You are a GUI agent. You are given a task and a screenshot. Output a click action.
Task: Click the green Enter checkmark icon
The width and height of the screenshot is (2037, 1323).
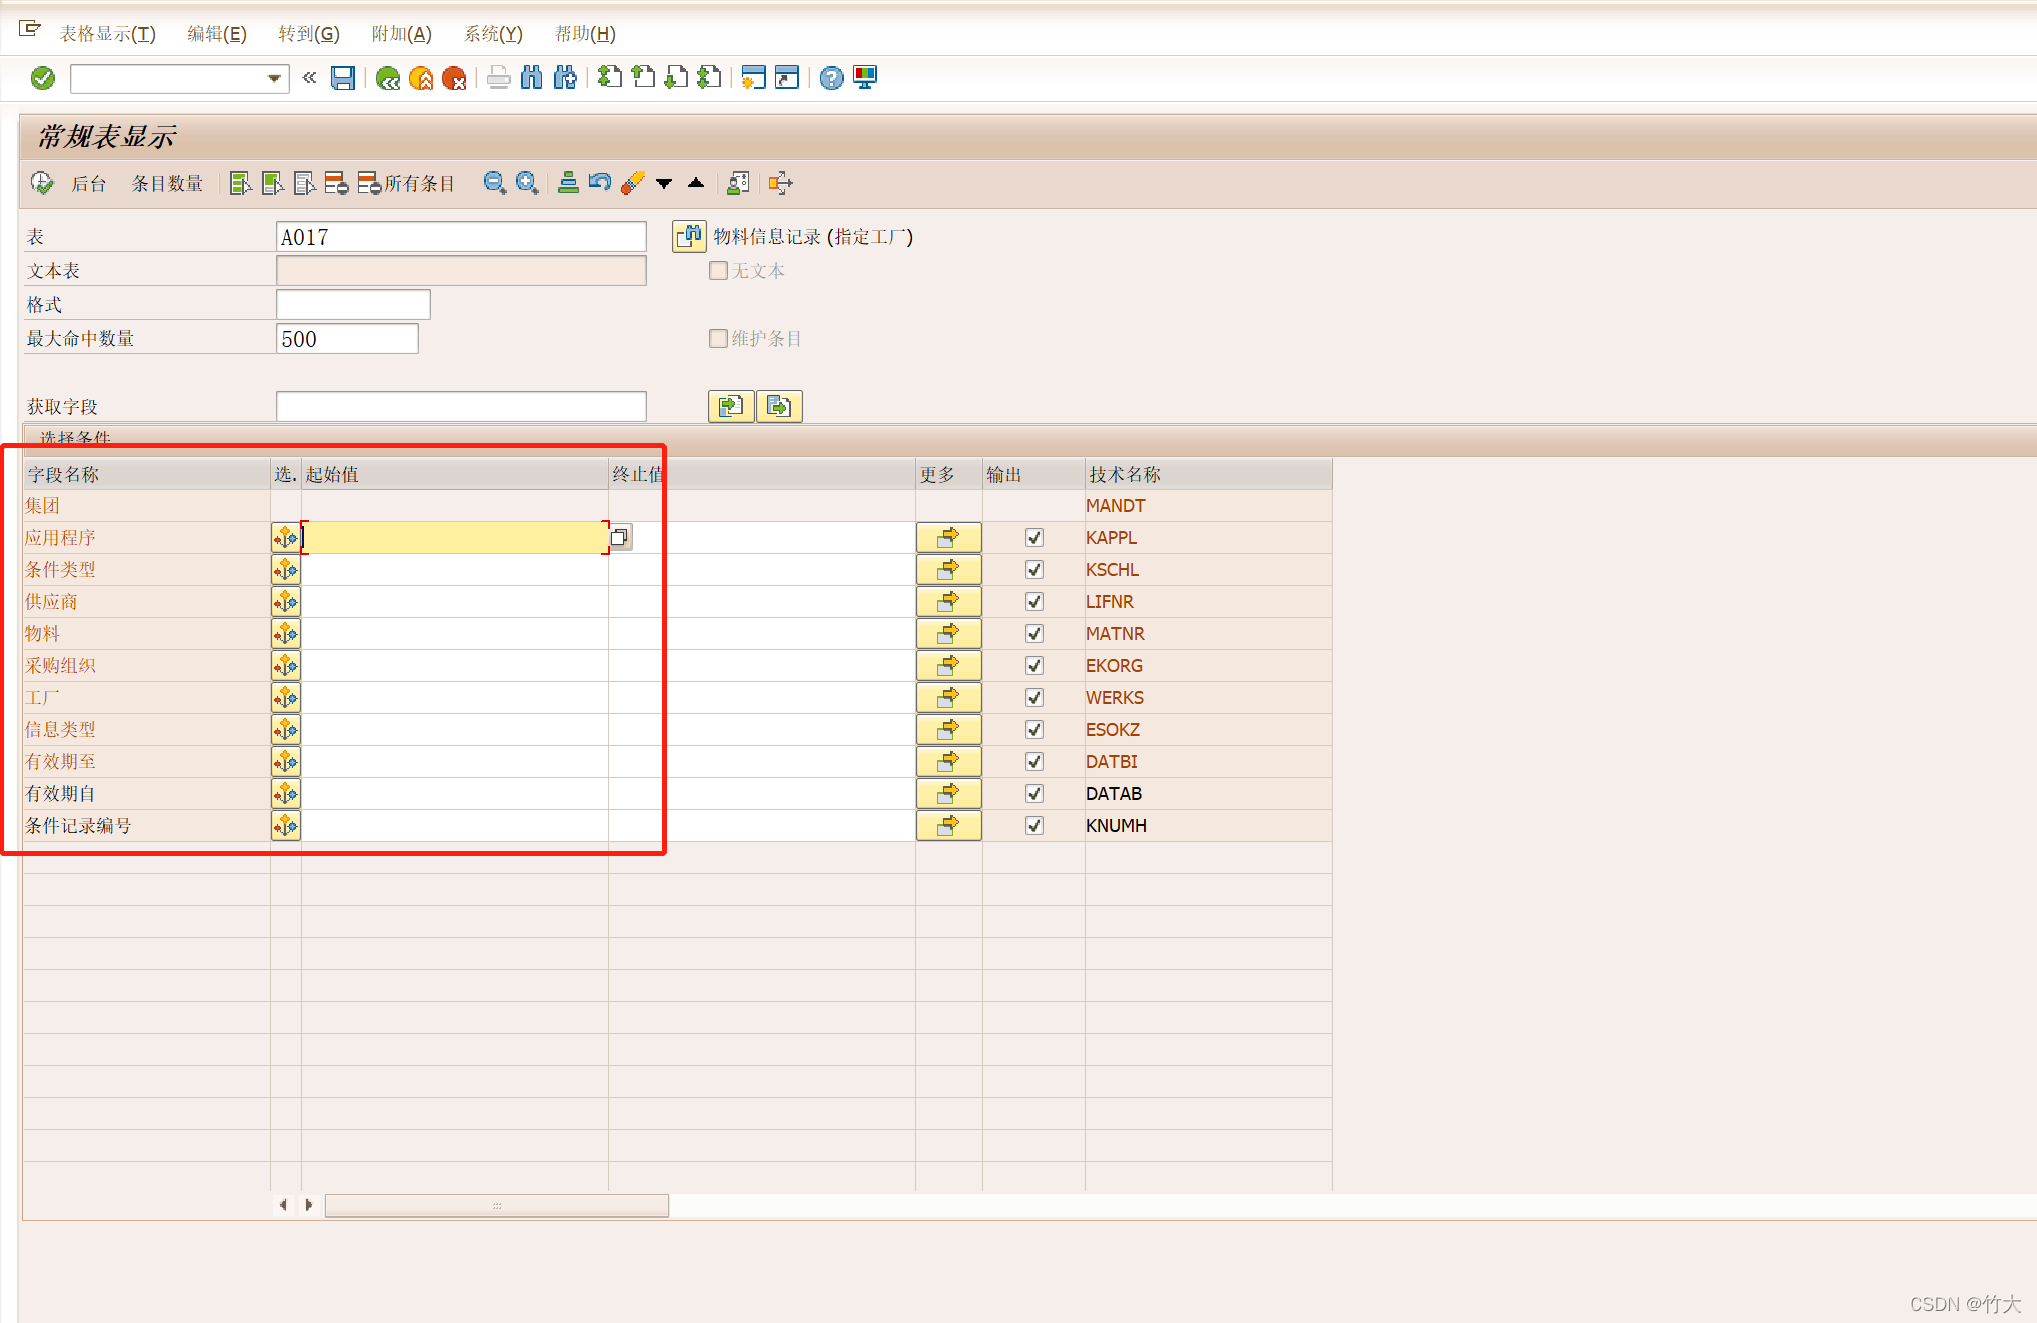click(43, 78)
